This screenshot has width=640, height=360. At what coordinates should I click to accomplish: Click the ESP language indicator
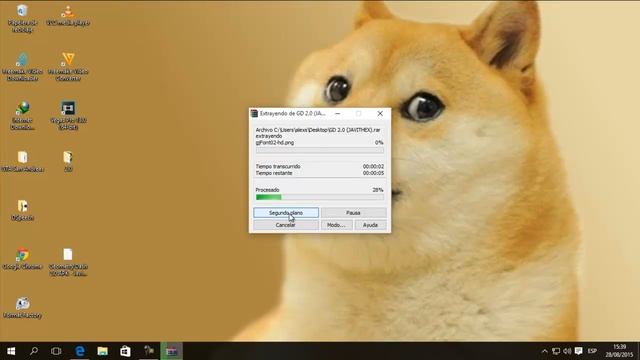click(x=592, y=351)
